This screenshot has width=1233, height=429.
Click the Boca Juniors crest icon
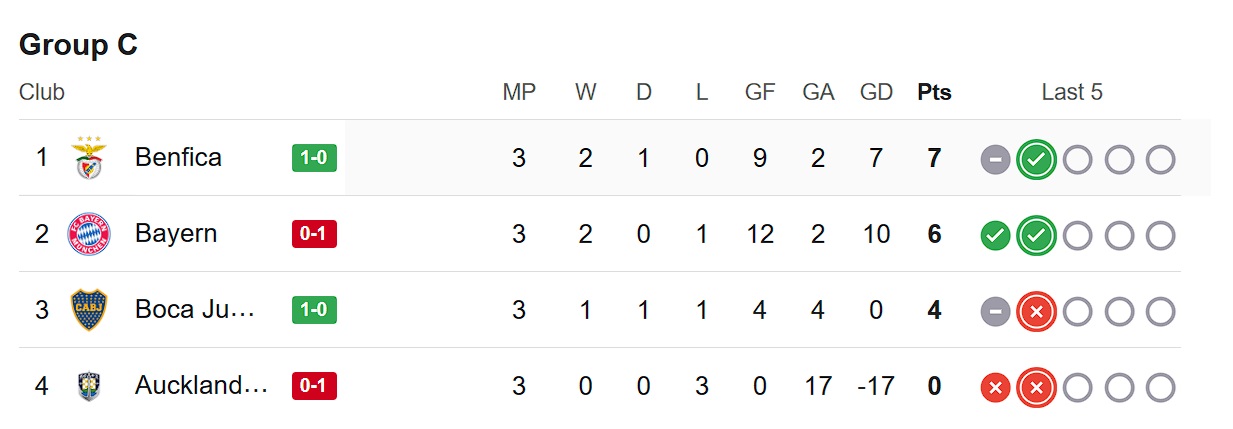[x=89, y=310]
